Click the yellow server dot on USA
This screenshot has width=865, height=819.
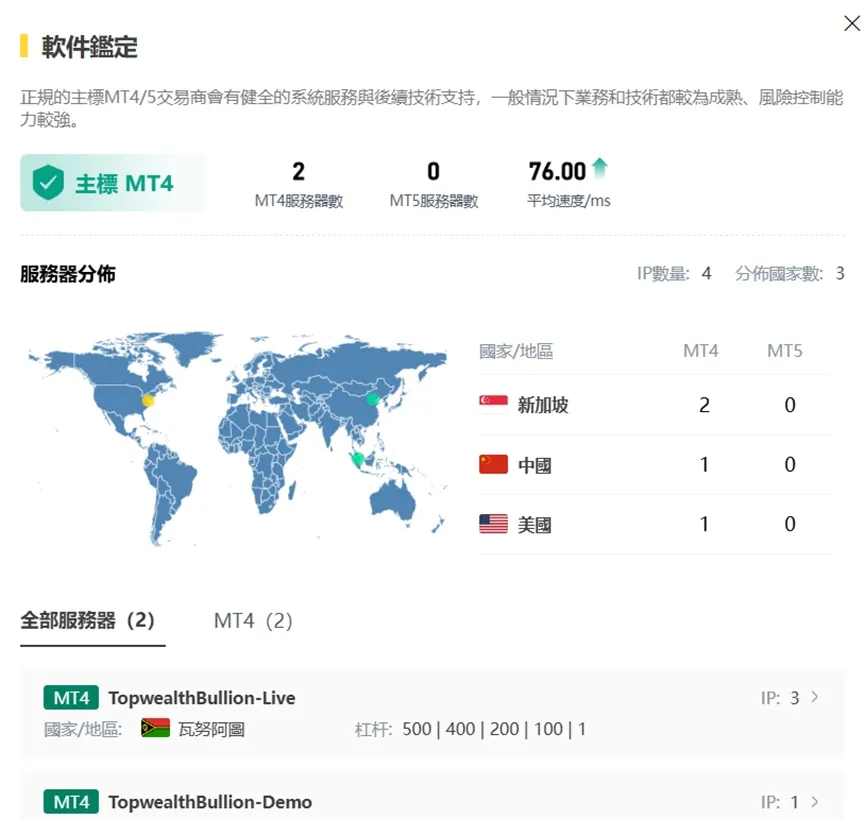pos(148,401)
